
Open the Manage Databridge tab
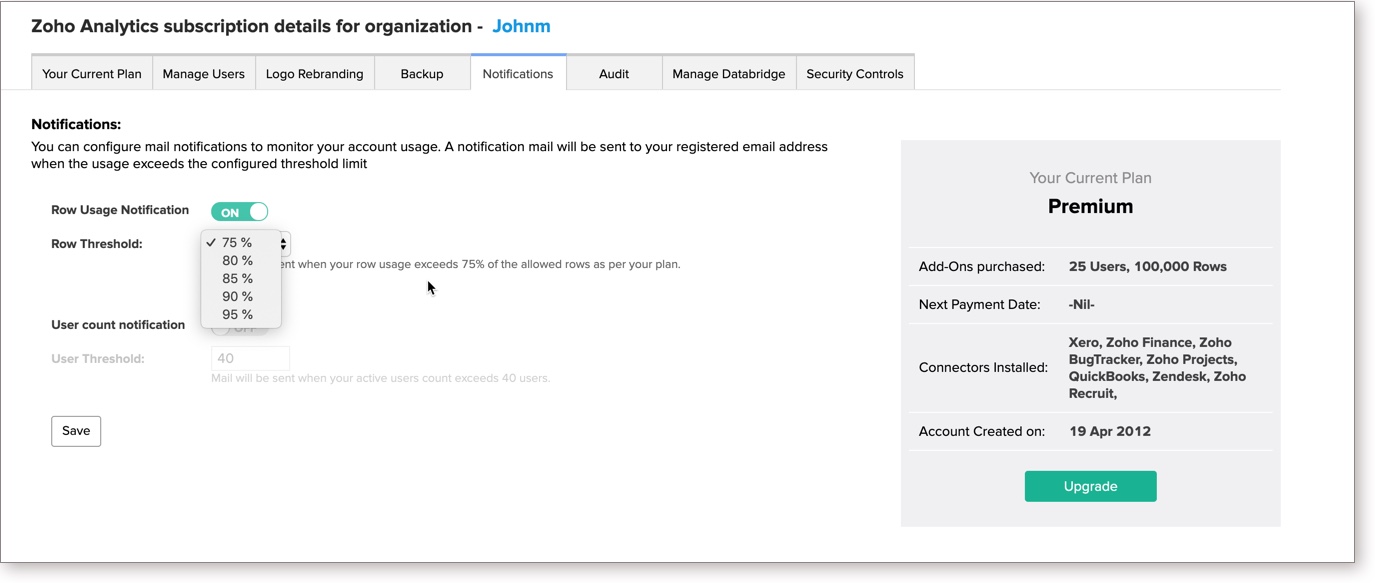tap(728, 74)
